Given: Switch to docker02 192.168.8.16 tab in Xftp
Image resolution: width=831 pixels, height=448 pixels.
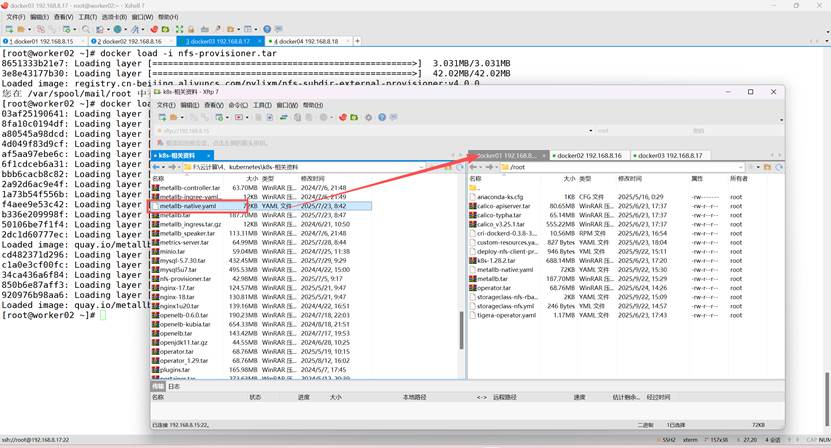Looking at the screenshot, I should pos(589,156).
